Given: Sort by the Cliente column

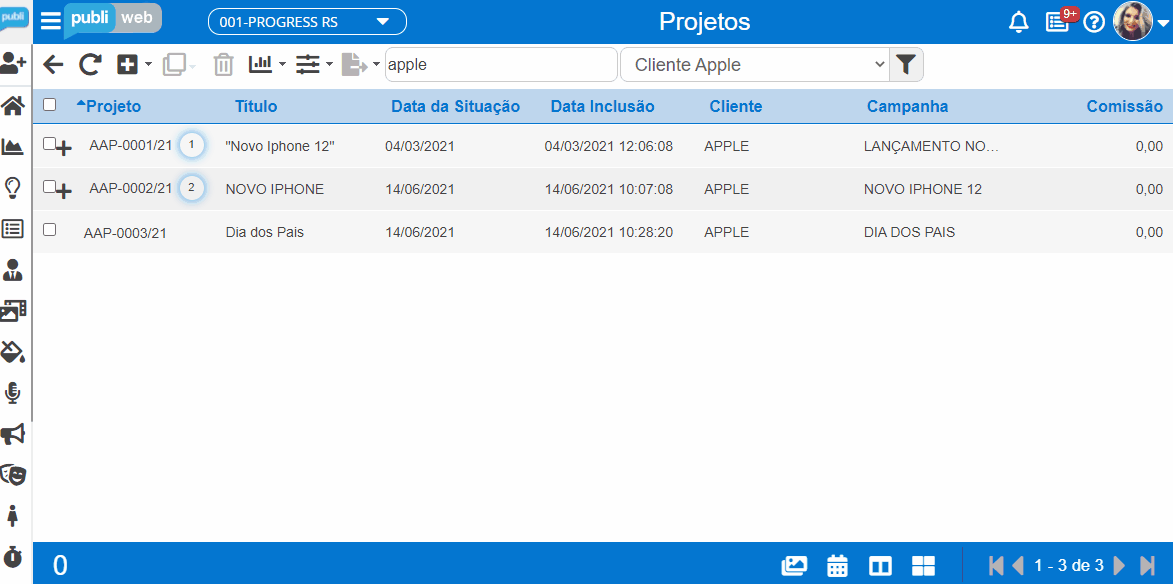Looking at the screenshot, I should 736,106.
